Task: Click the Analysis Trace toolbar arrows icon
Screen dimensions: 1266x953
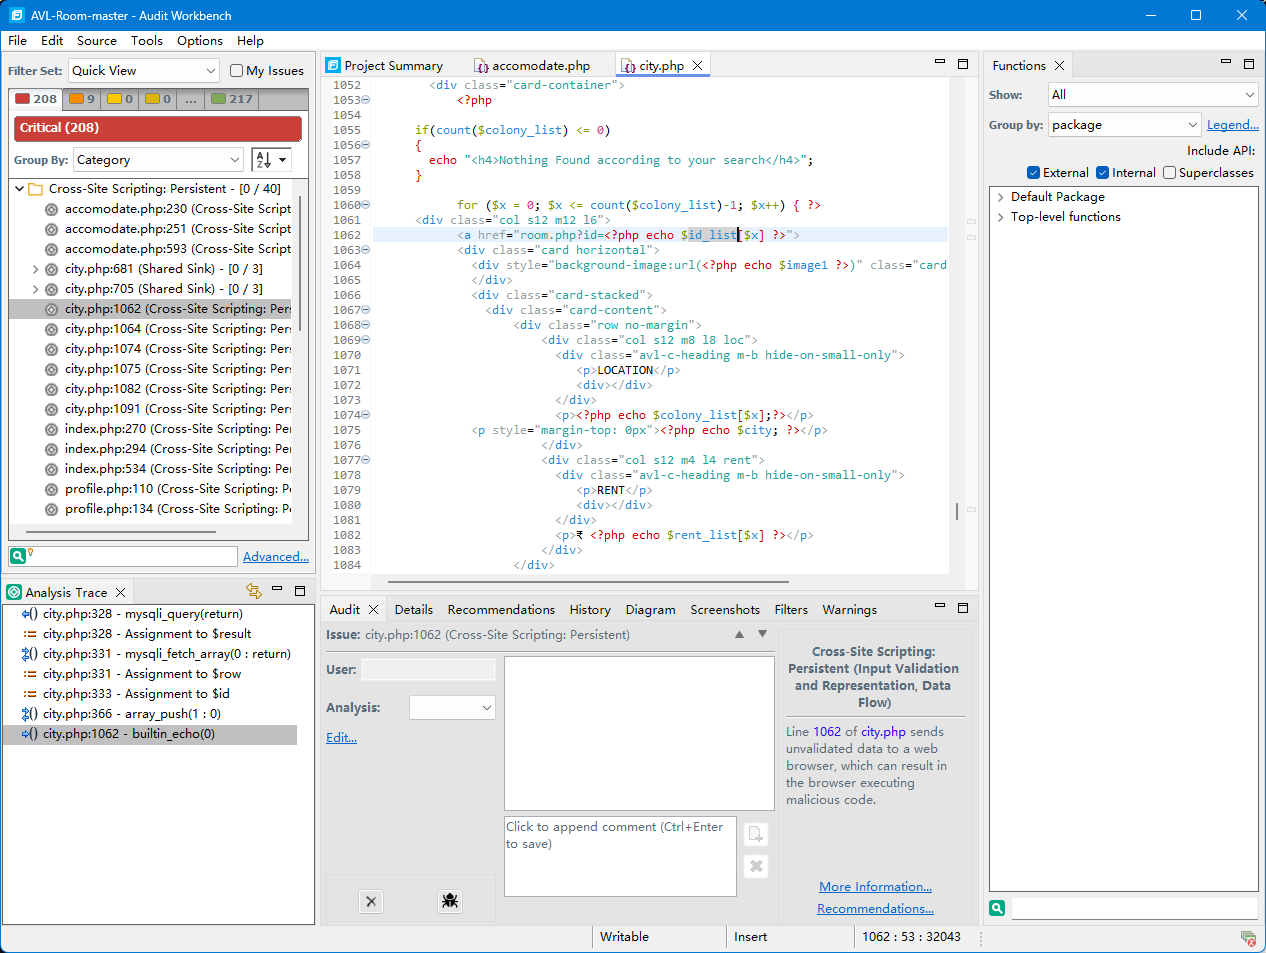Action: 253,591
